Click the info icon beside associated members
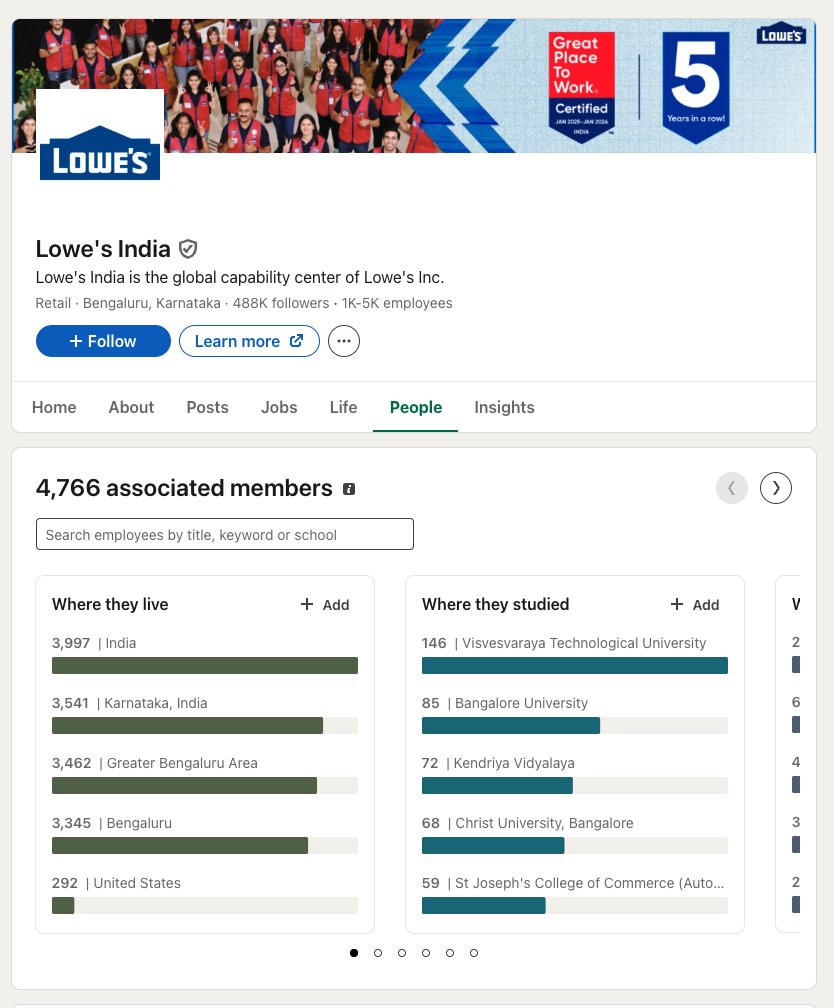Screen dimensions: 834x1008 coord(349,489)
